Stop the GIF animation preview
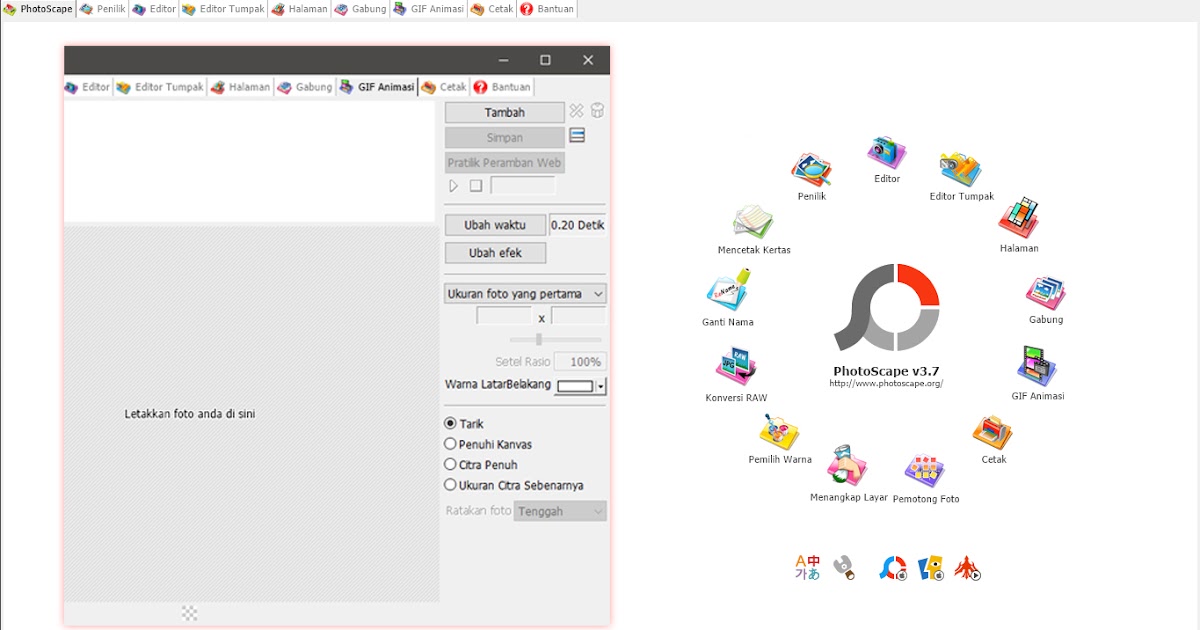 click(476, 186)
